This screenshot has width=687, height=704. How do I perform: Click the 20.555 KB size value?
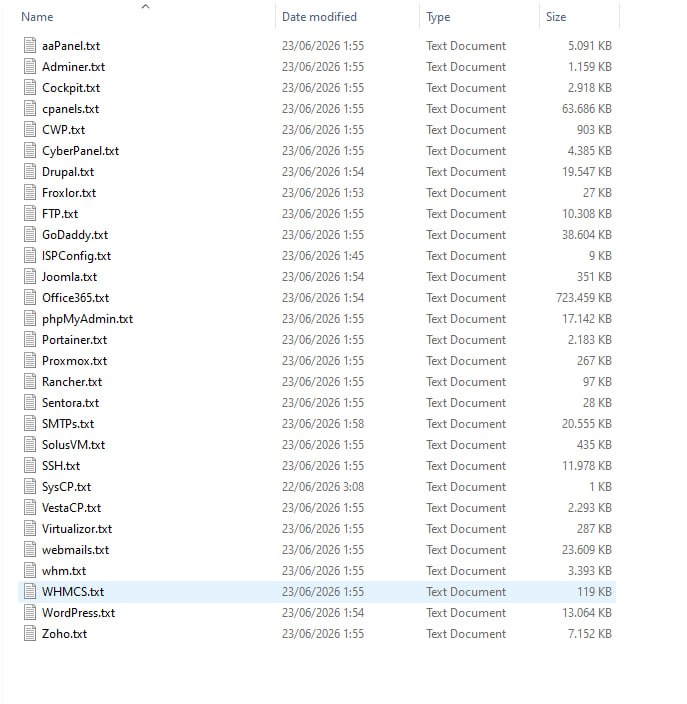(587, 423)
